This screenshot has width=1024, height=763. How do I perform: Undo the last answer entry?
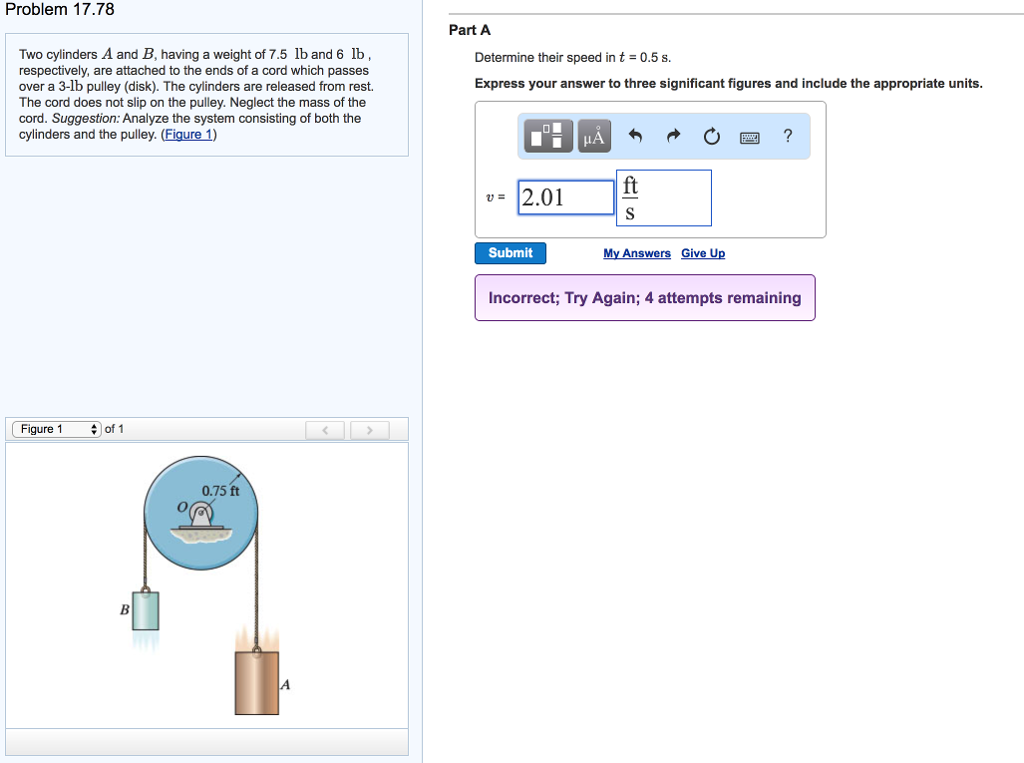click(x=636, y=136)
